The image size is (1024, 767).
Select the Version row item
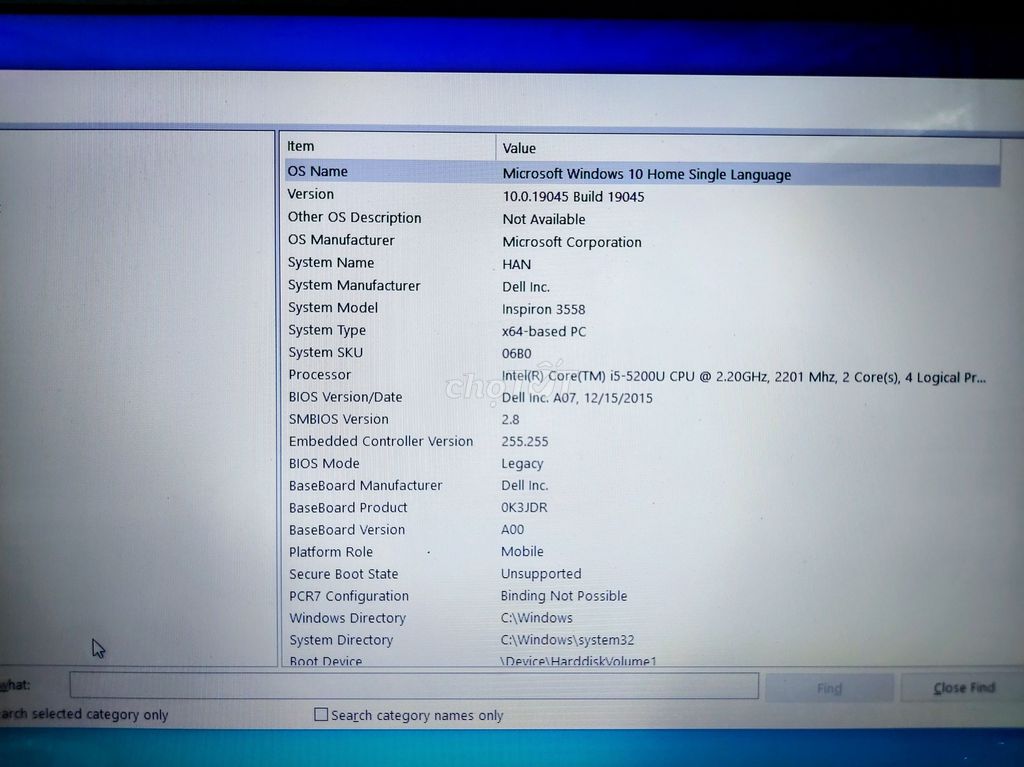[311, 194]
